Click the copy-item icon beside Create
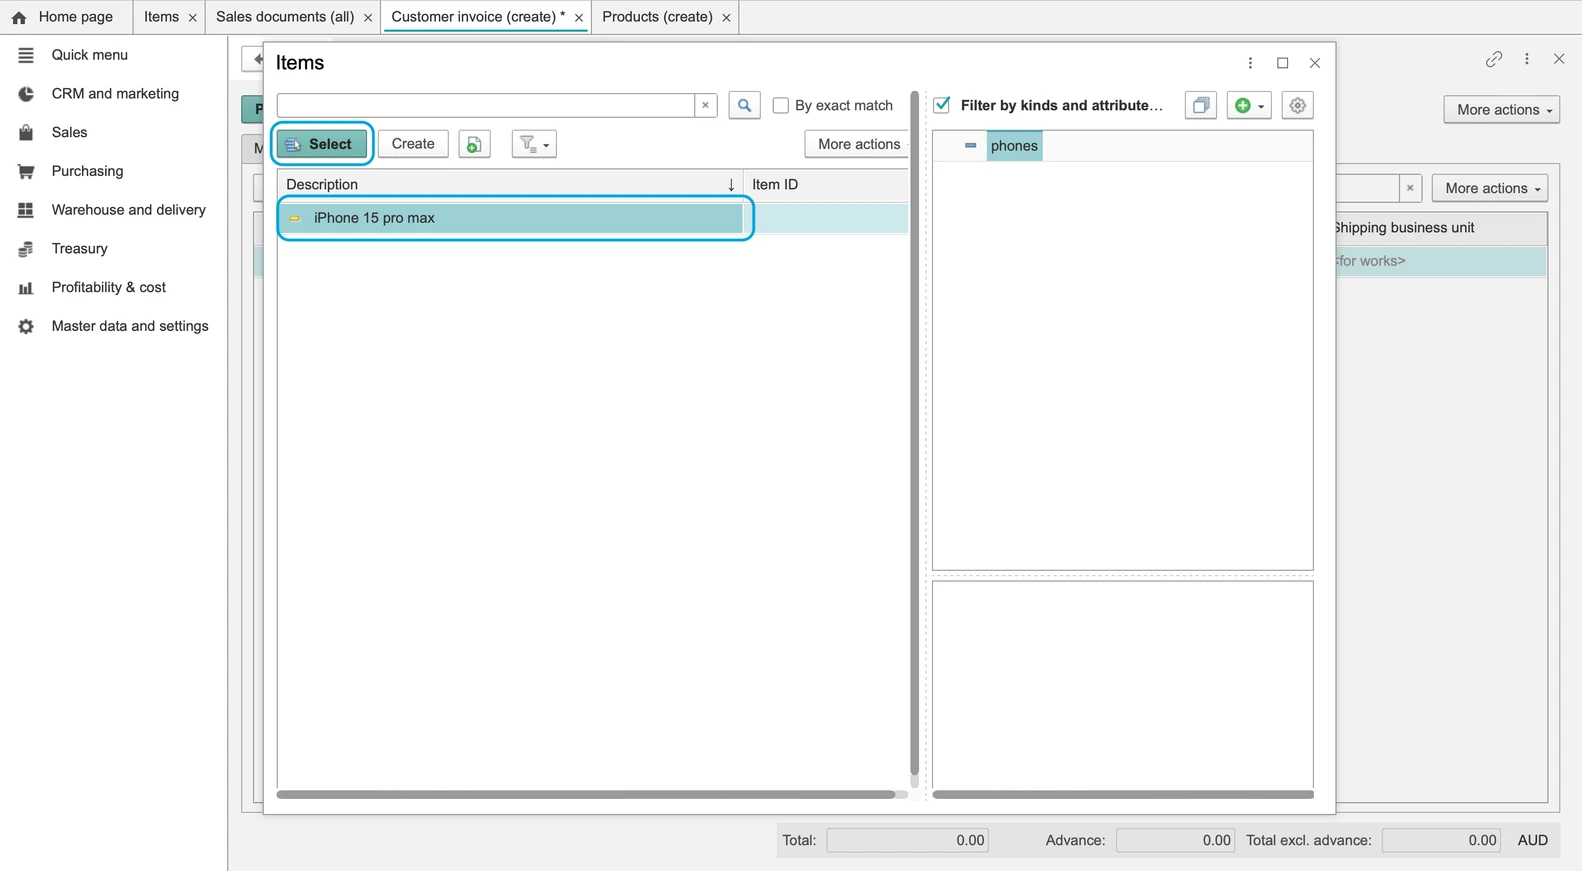Image resolution: width=1582 pixels, height=871 pixels. point(474,144)
